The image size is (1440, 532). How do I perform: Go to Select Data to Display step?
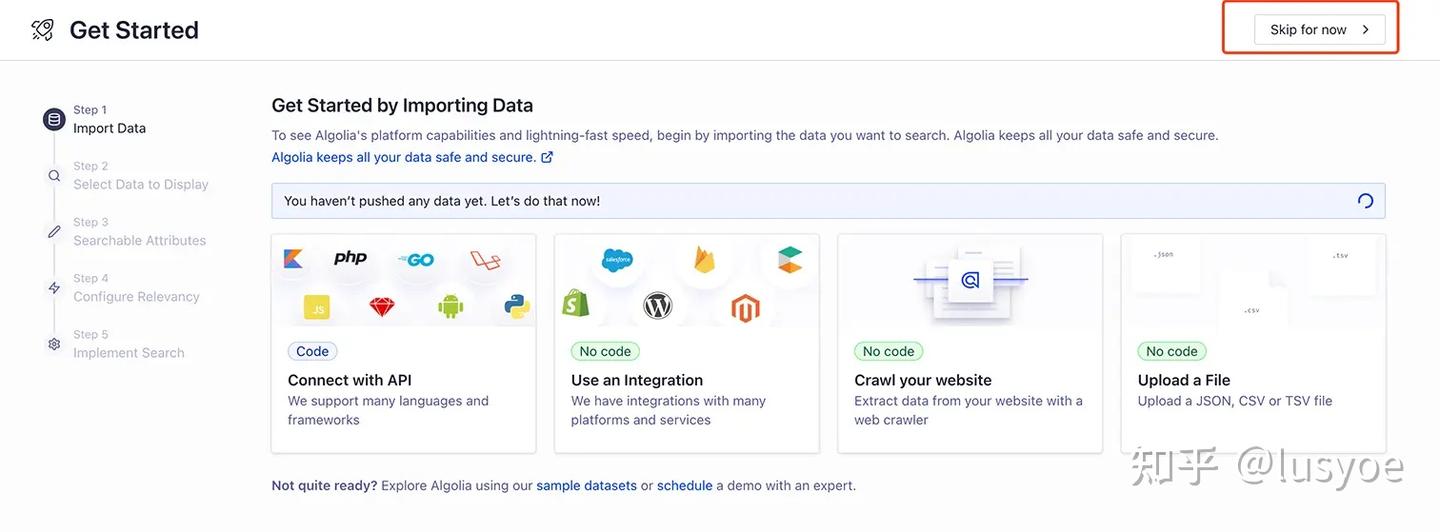[140, 184]
